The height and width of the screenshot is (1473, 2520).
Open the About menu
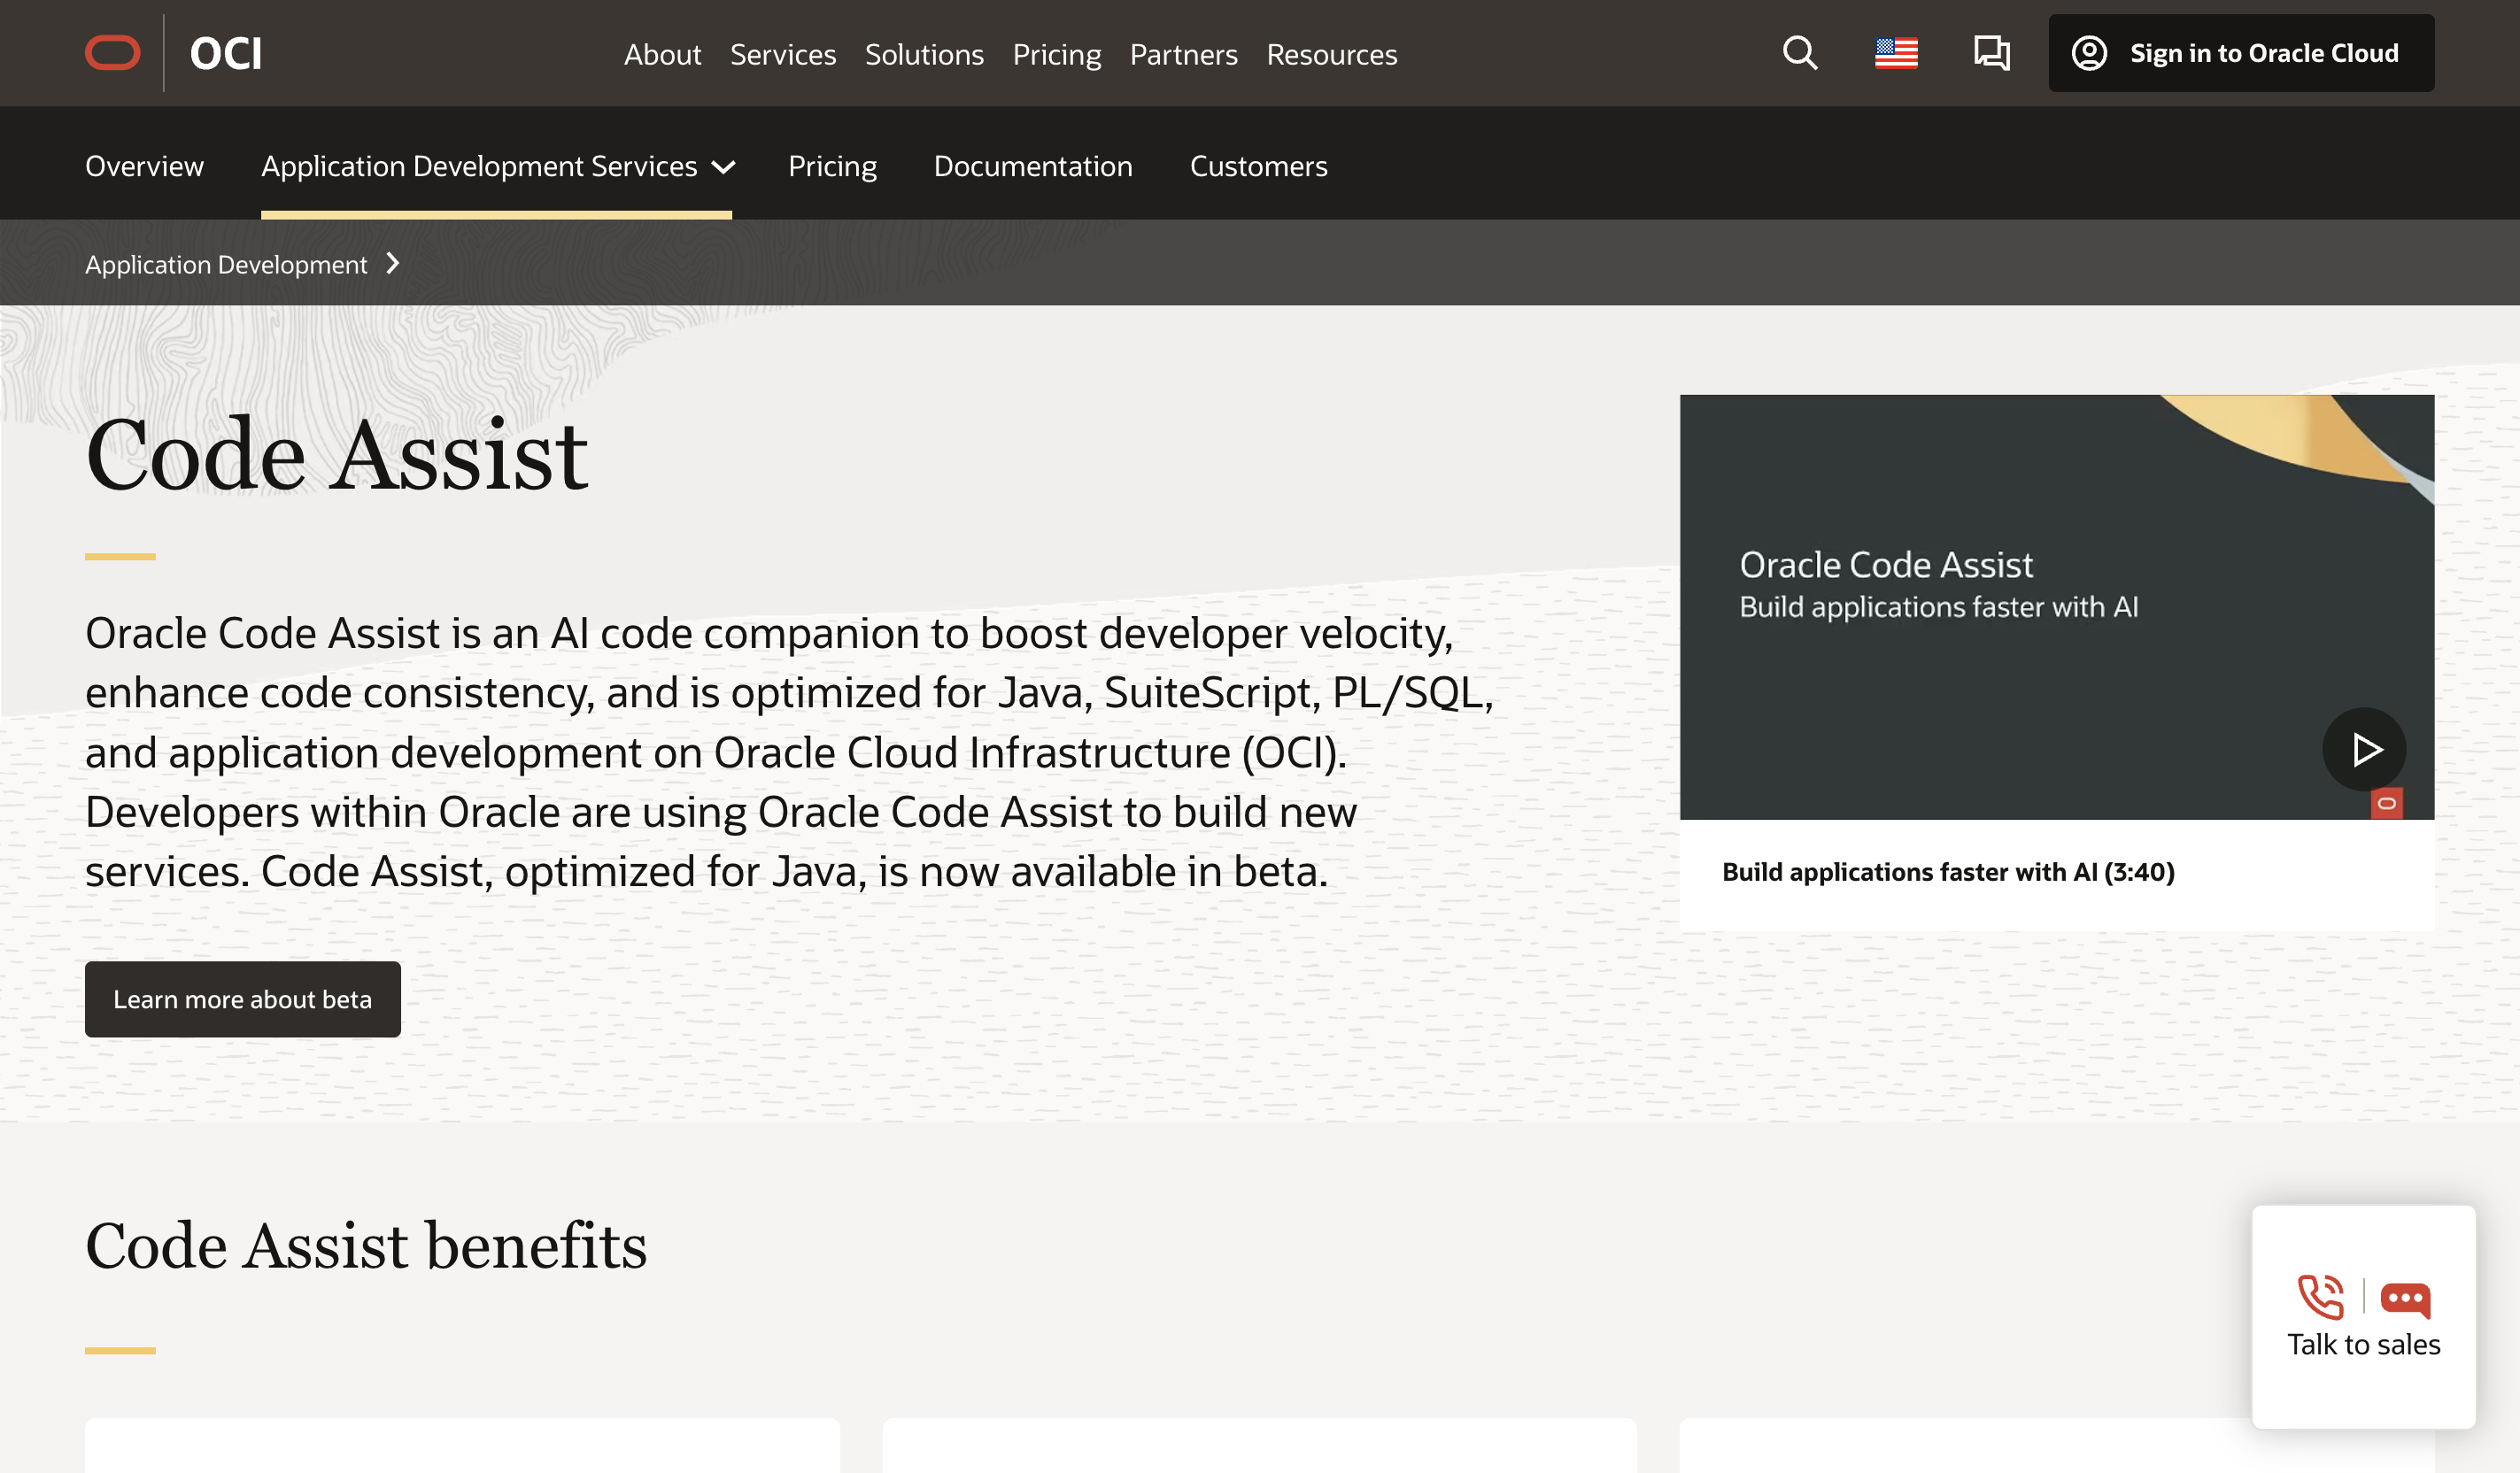click(662, 54)
